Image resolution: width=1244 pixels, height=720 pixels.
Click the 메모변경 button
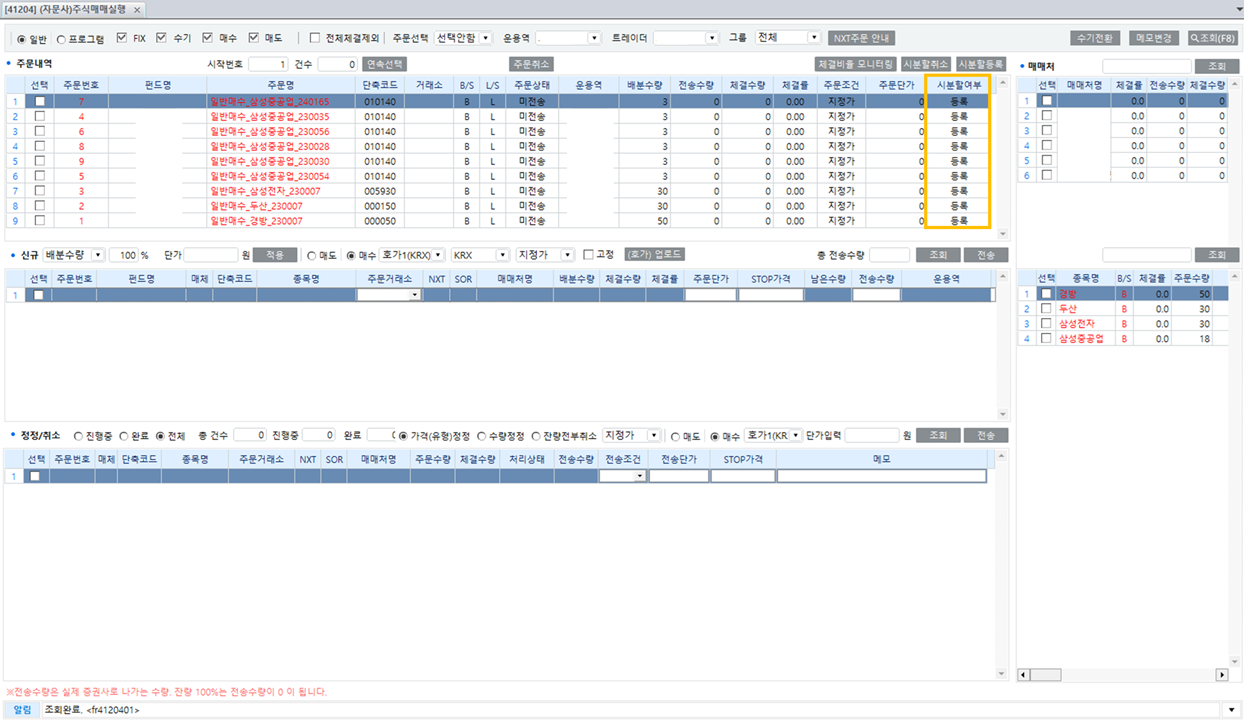tap(1153, 38)
